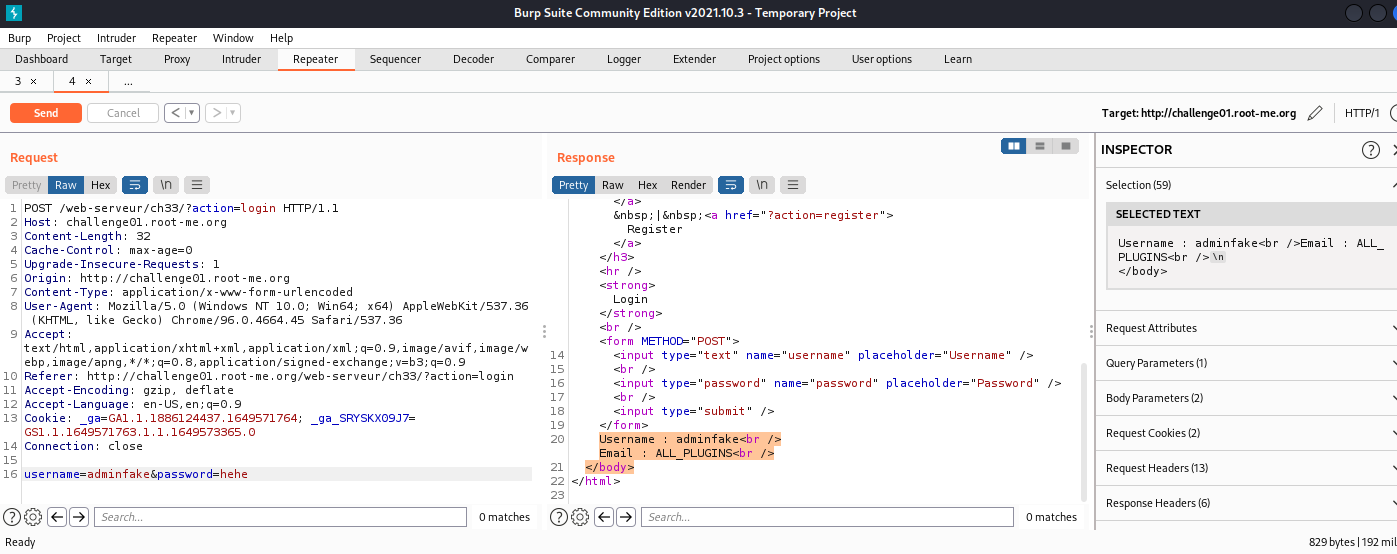Viewport: 1397px width, 554px height.
Task: Open the Project menu
Action: 64,38
